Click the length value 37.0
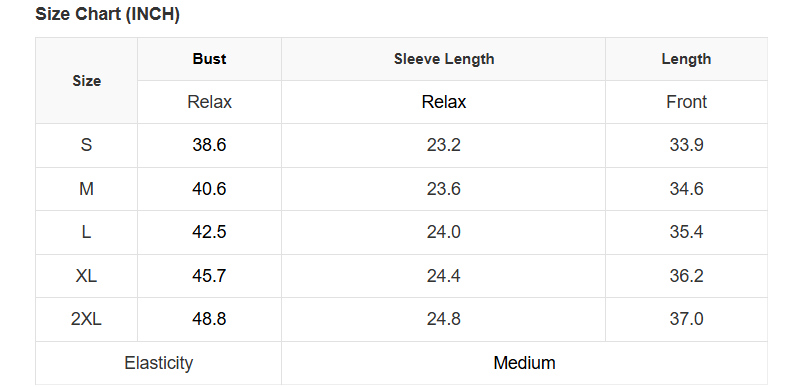 686,319
